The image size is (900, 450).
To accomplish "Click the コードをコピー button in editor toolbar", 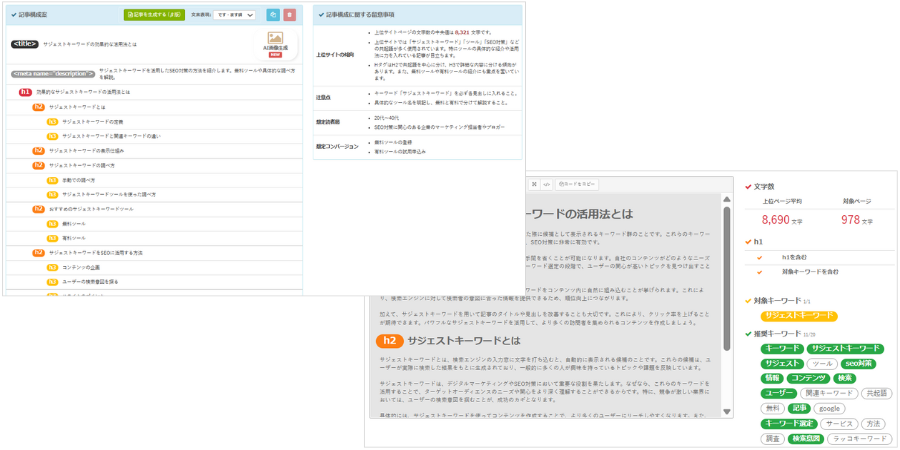I will (x=577, y=184).
